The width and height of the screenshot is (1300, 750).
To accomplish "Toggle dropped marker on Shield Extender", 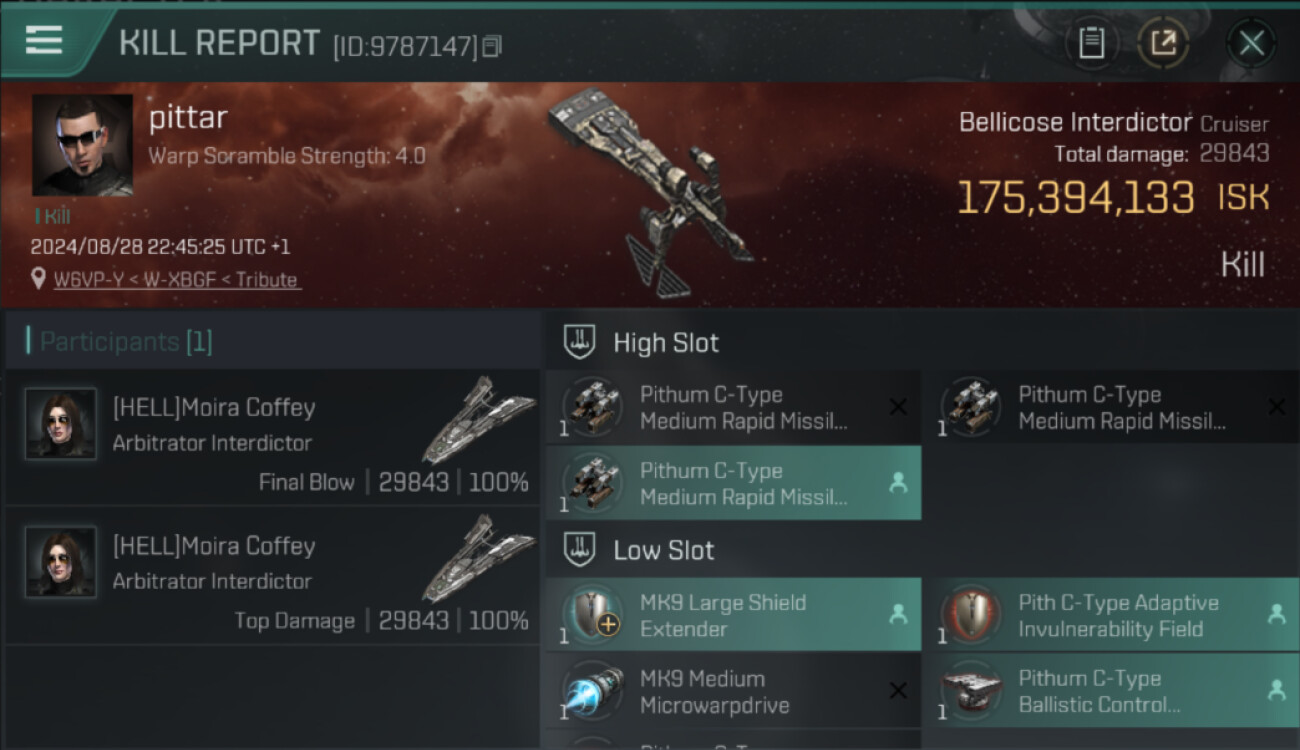I will pyautogui.click(x=898, y=615).
